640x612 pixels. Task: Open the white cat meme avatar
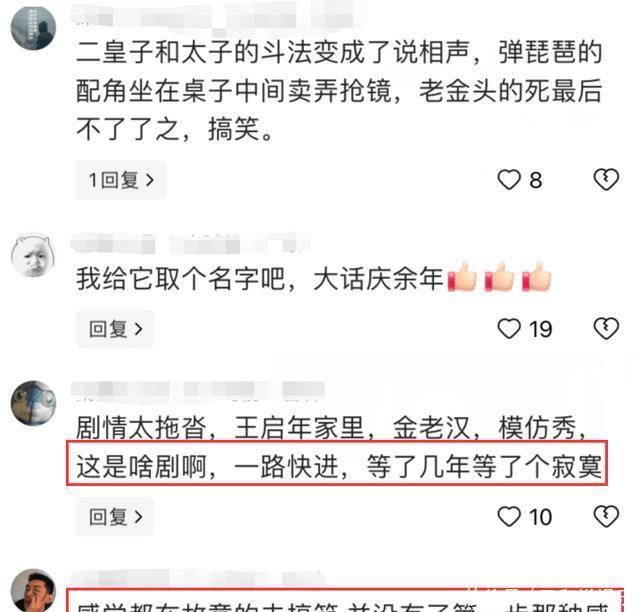click(33, 255)
